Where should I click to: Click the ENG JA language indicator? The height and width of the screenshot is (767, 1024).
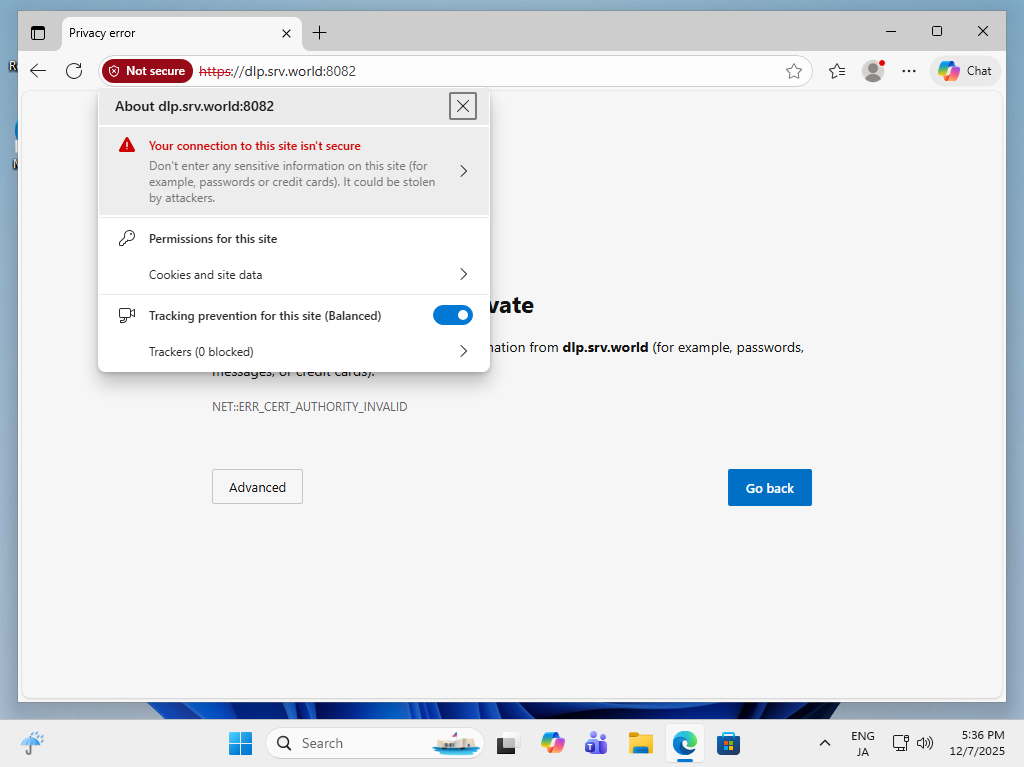coord(863,743)
